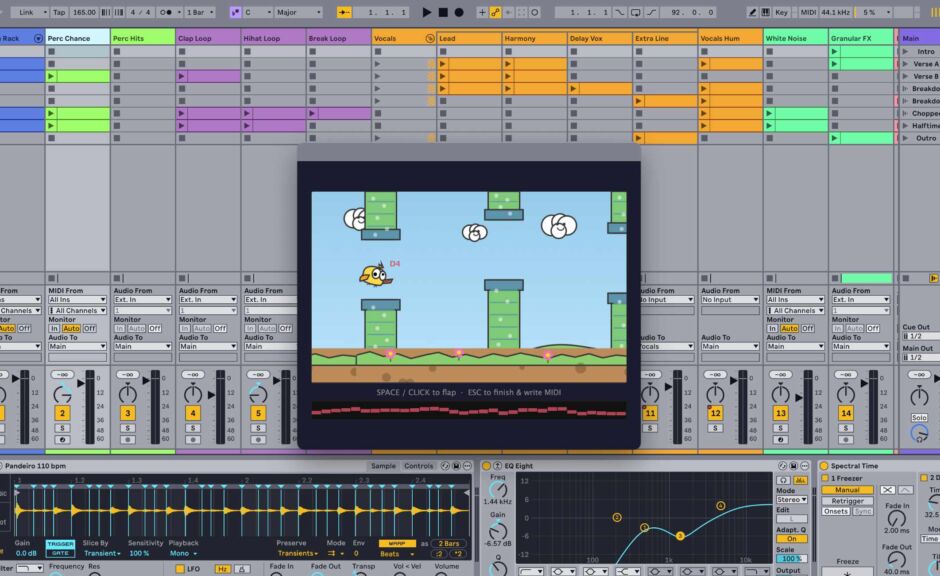Launch the first Lead track clip

[443, 64]
